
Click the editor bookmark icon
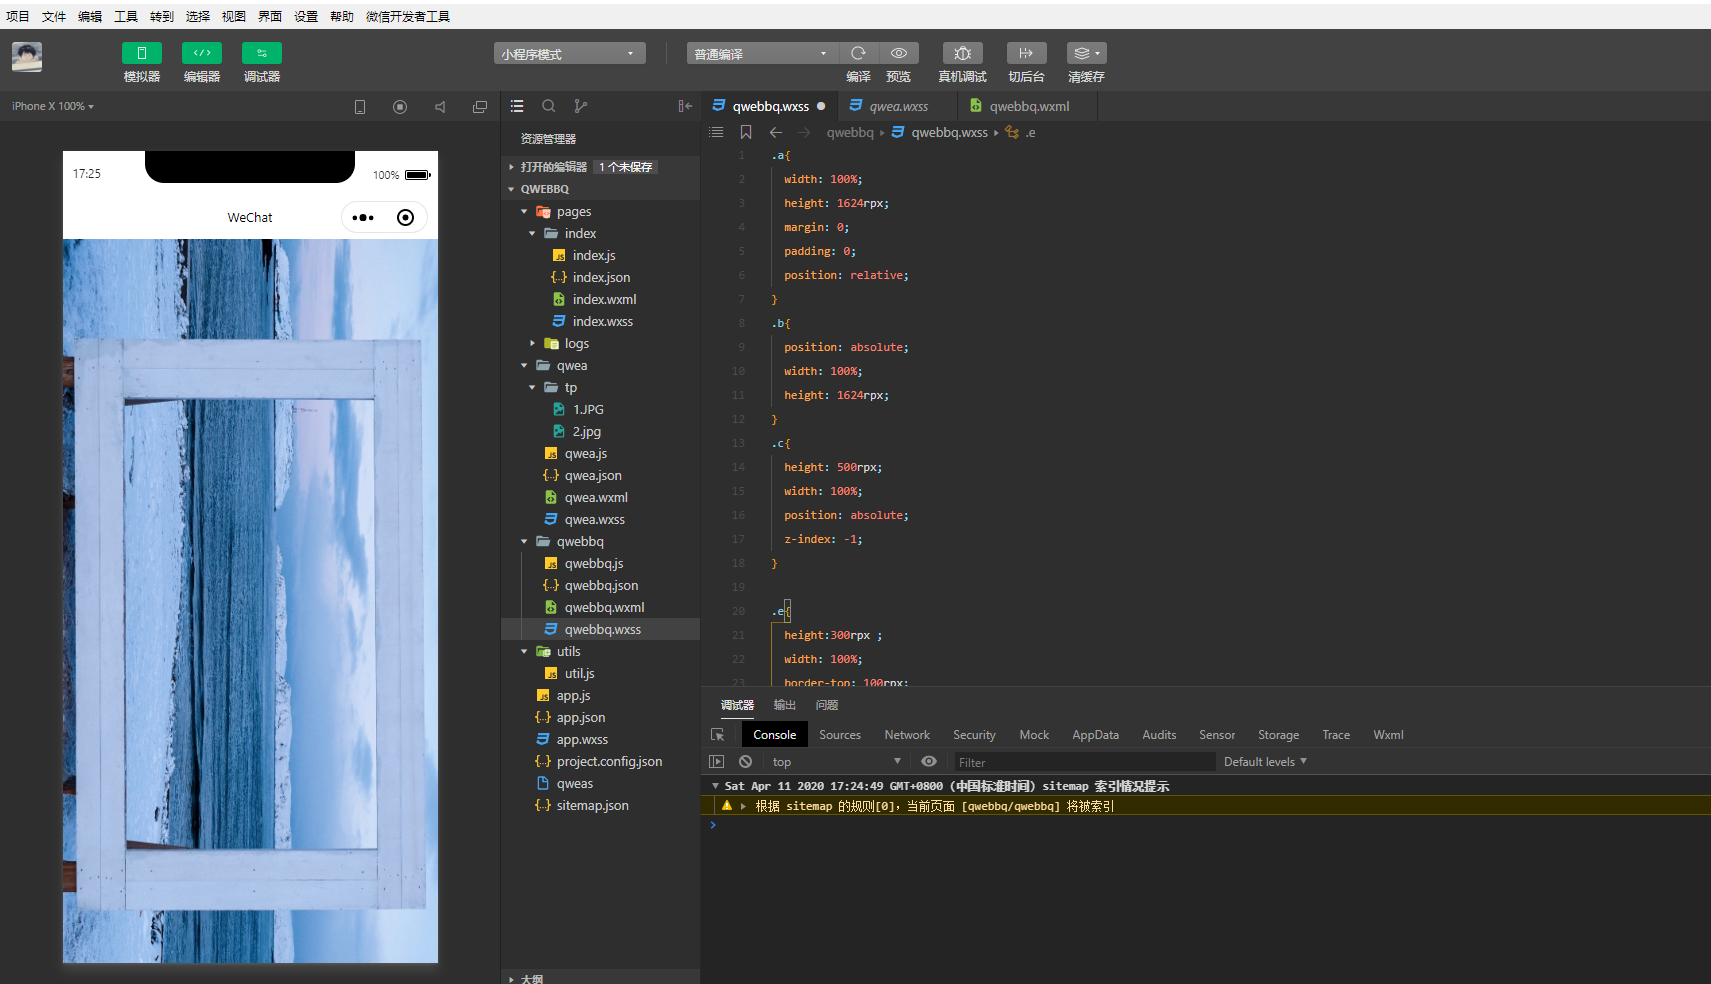point(746,132)
